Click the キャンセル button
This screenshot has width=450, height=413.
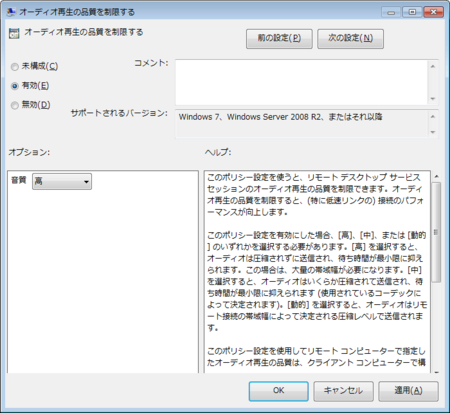[343, 391]
